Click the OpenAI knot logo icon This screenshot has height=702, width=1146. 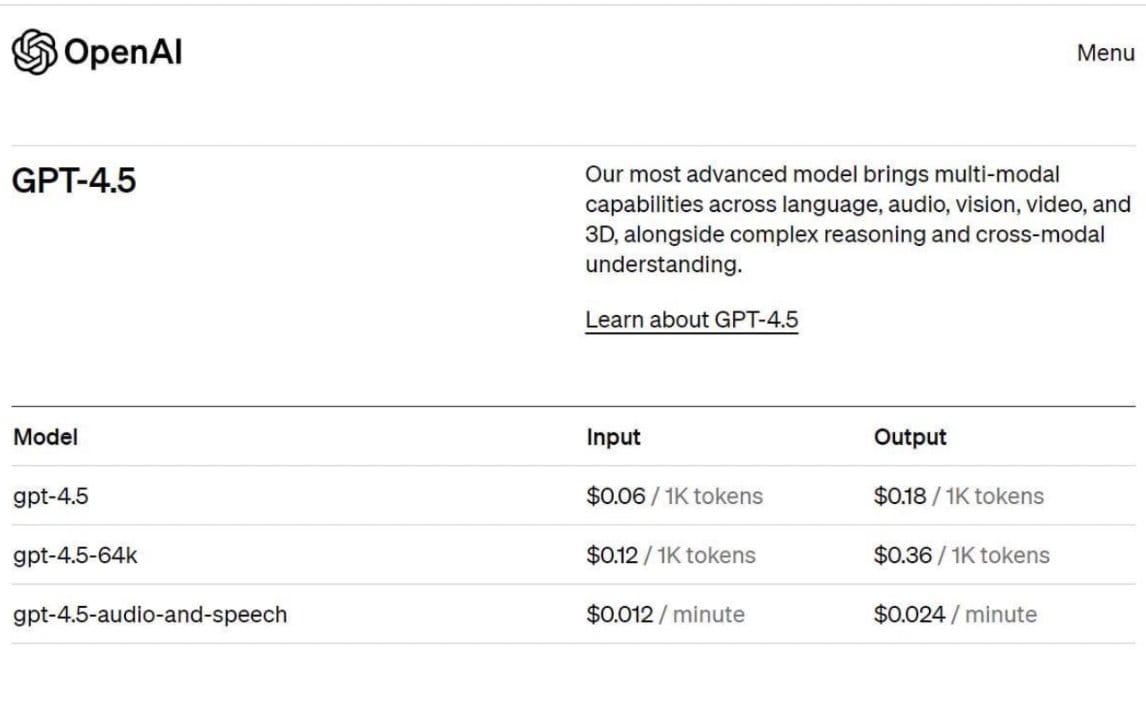click(34, 52)
